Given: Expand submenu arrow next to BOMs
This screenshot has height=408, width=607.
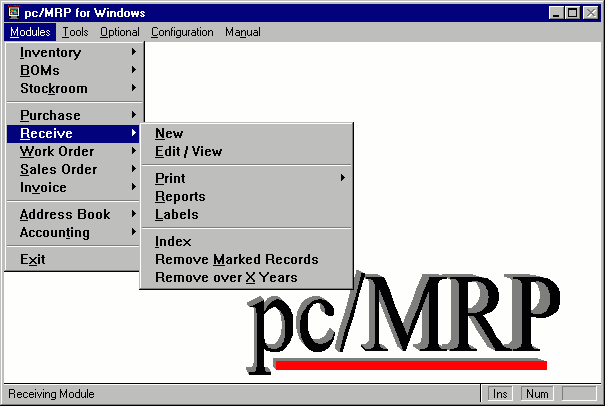Looking at the screenshot, I should click(x=134, y=70).
